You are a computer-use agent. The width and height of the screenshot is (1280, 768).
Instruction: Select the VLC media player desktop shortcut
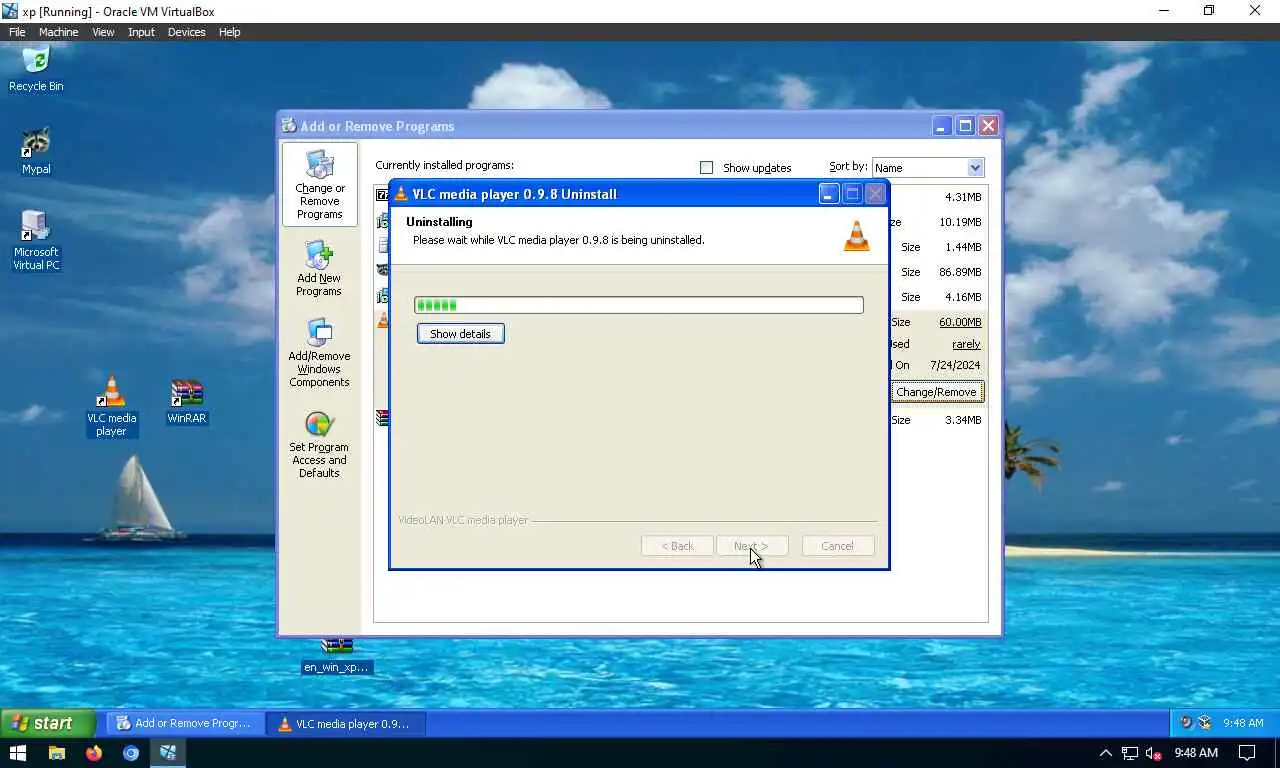click(x=111, y=407)
